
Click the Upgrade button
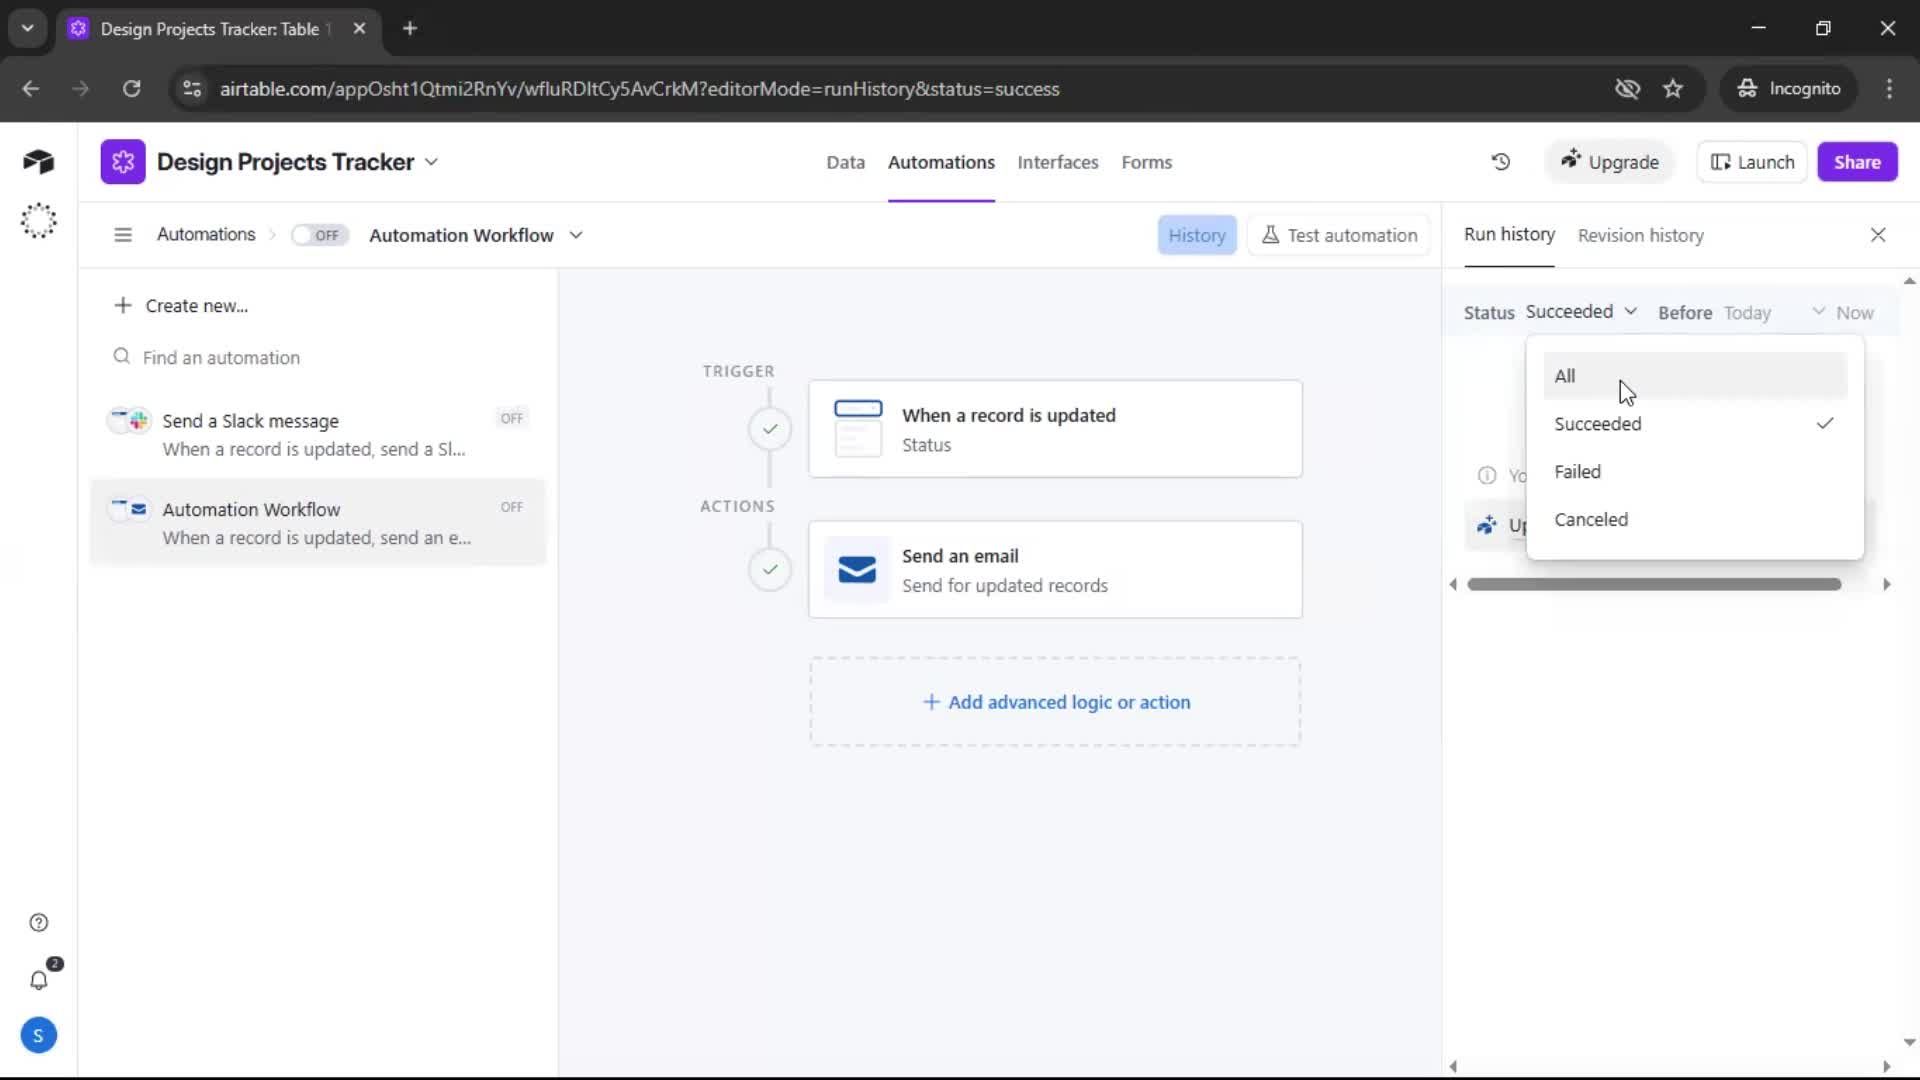pyautogui.click(x=1609, y=162)
